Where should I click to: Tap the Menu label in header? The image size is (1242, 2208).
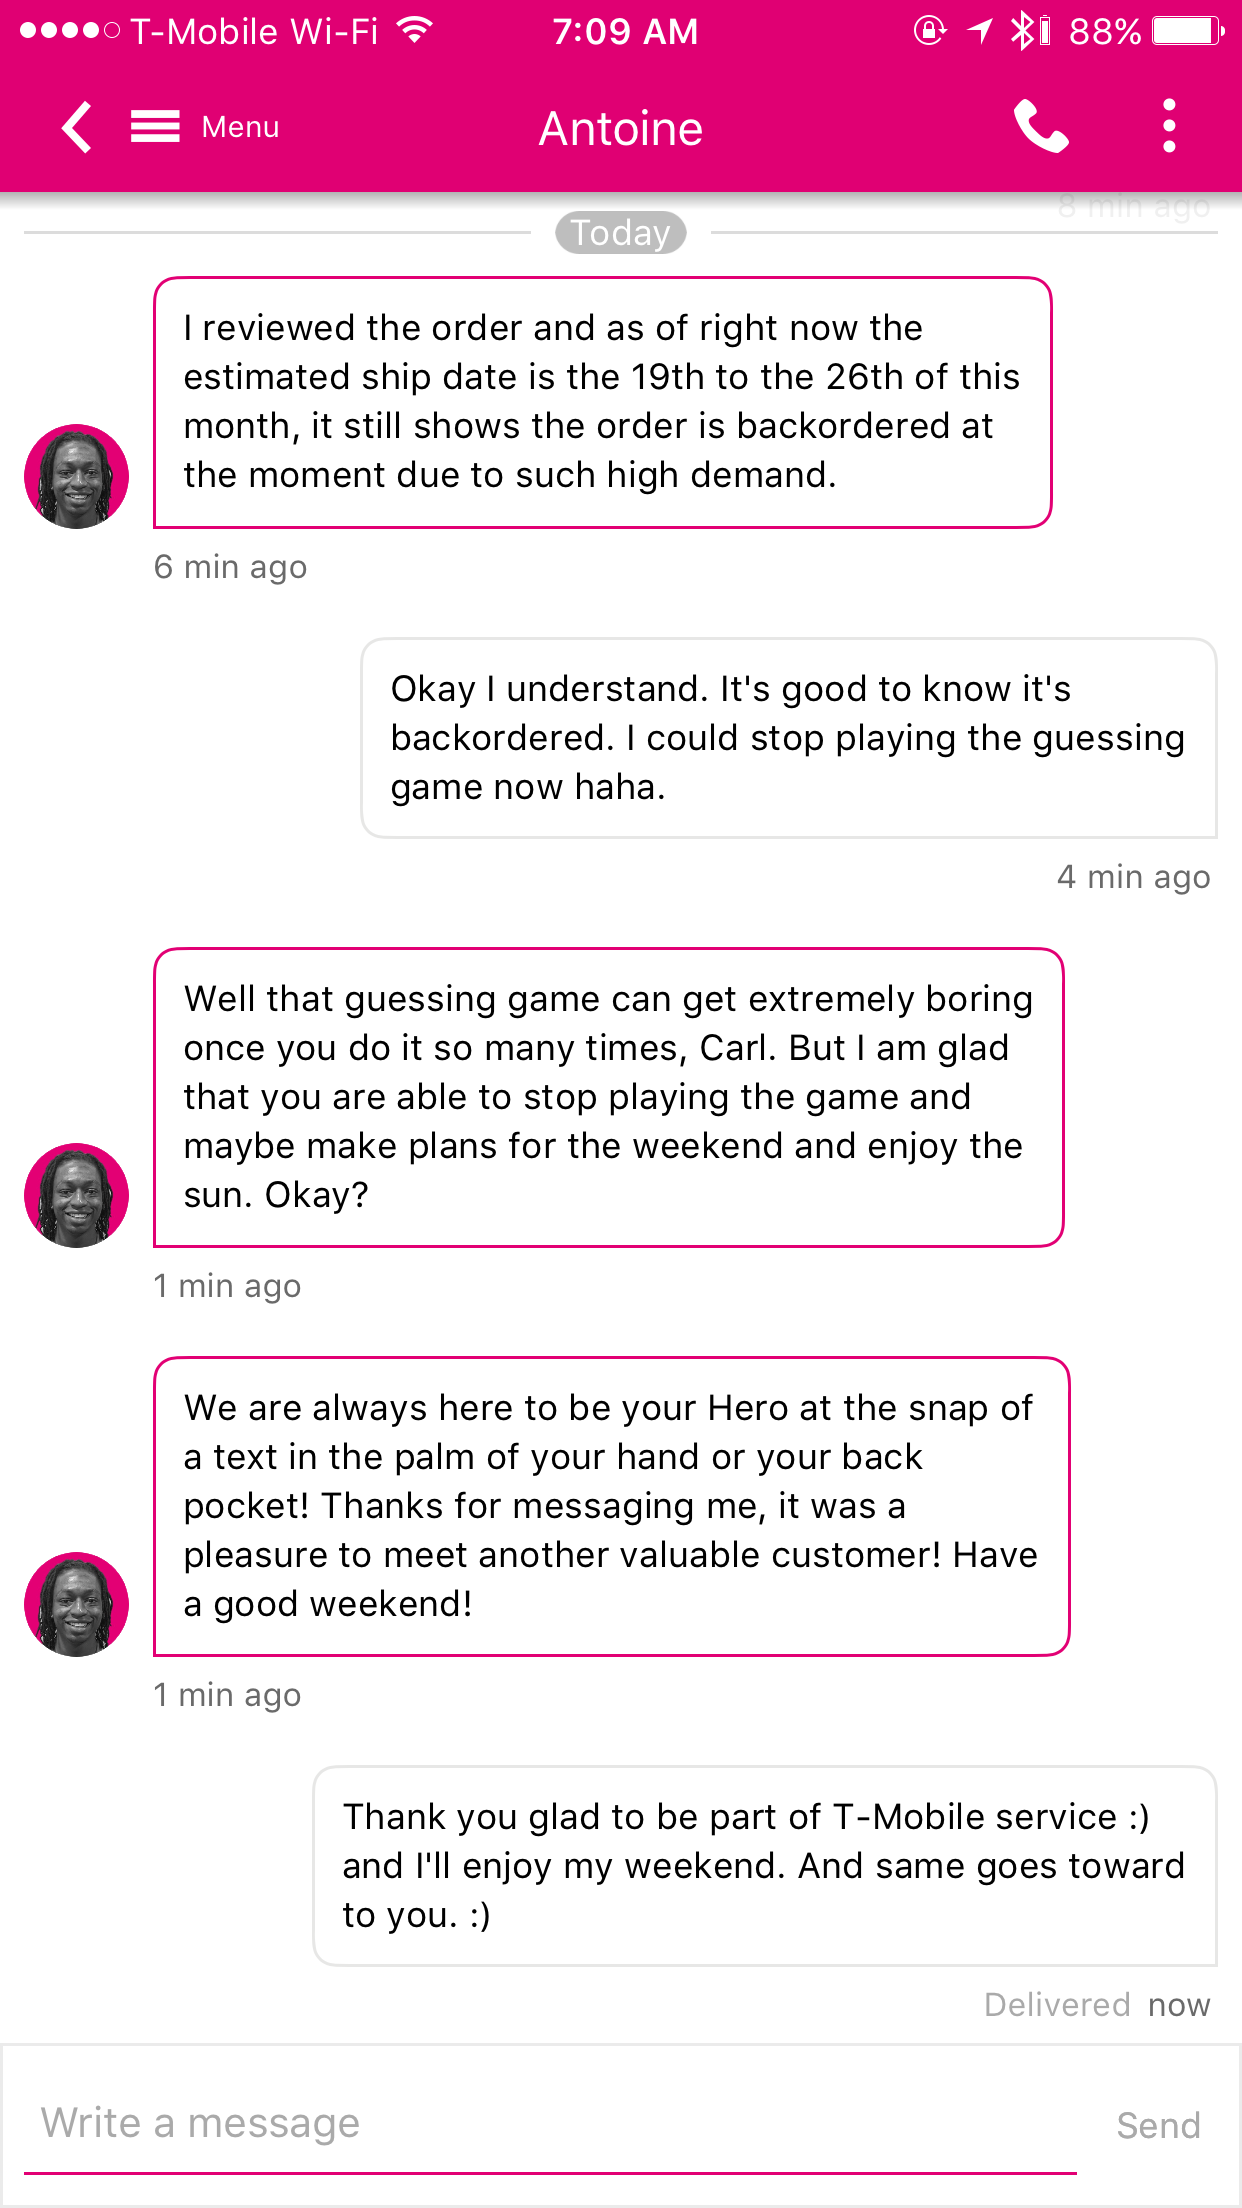click(240, 127)
